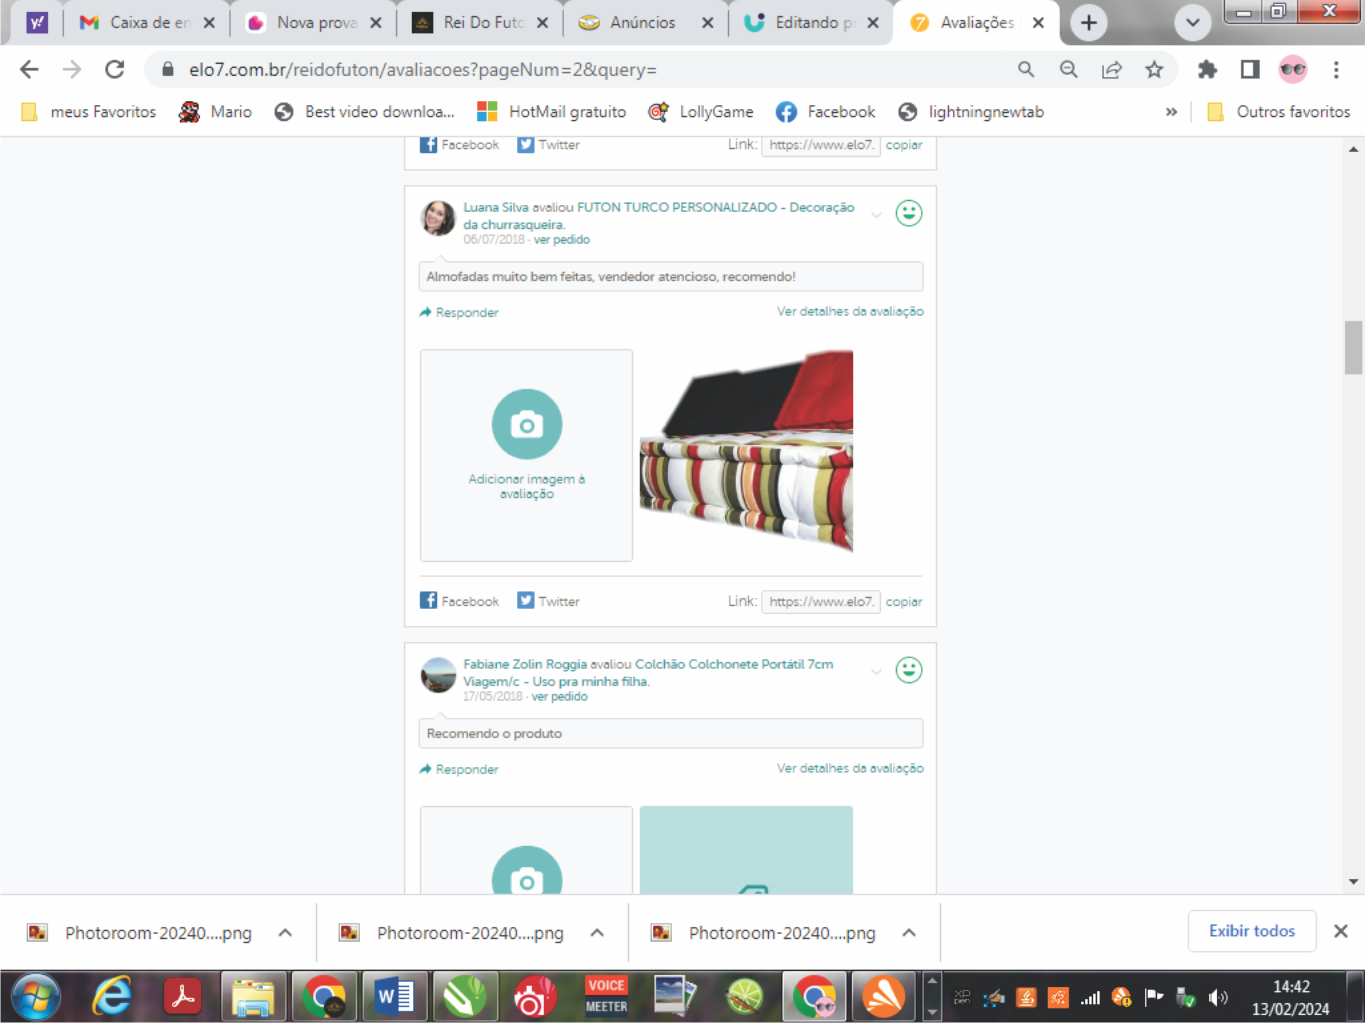Viewport: 1365px width, 1023px height.
Task: Click the page vertical scrollbar thumb
Action: point(1353,347)
